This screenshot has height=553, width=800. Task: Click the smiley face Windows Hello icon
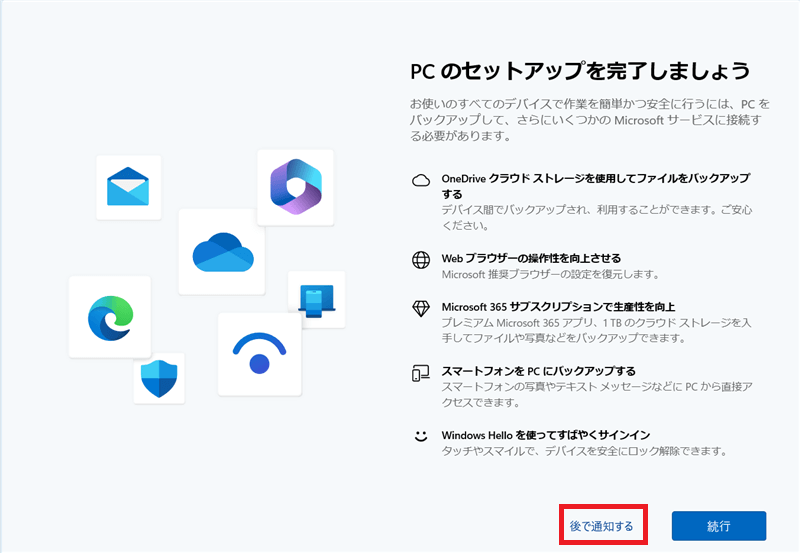tap(421, 436)
